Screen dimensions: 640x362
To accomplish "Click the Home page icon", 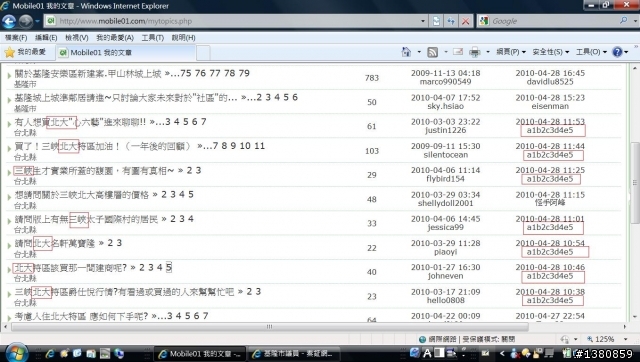I will (x=406, y=52).
